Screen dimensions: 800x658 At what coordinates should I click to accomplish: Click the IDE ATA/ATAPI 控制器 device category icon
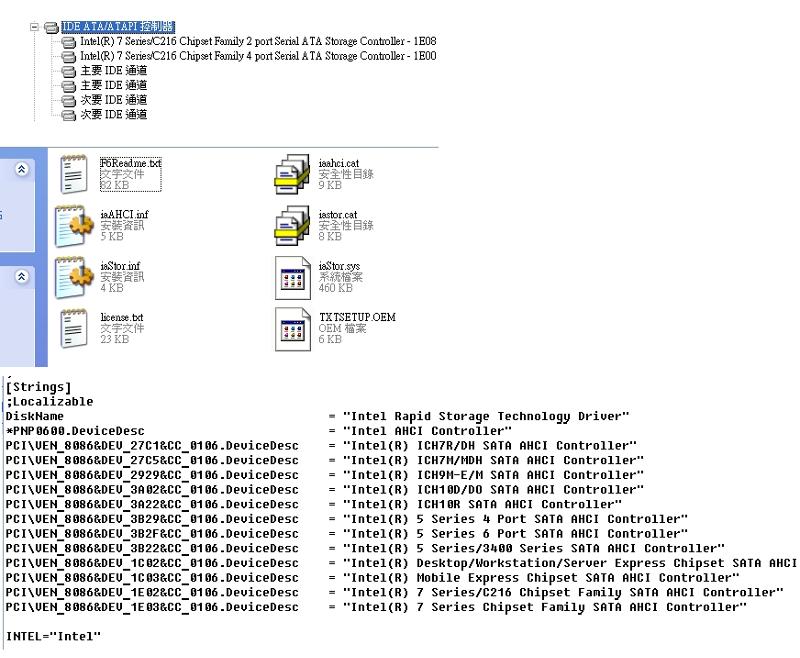(x=51, y=27)
